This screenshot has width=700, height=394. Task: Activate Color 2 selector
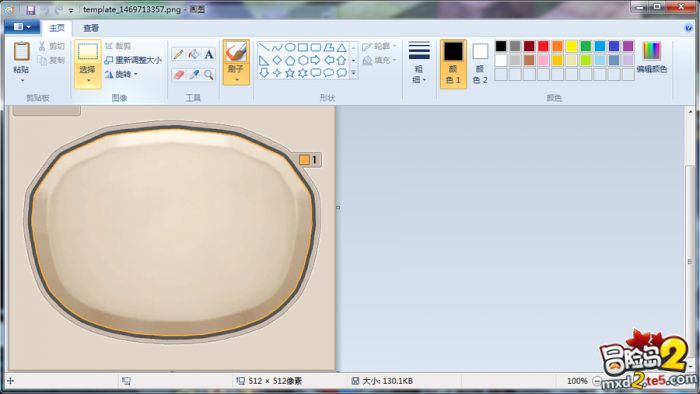tap(480, 64)
